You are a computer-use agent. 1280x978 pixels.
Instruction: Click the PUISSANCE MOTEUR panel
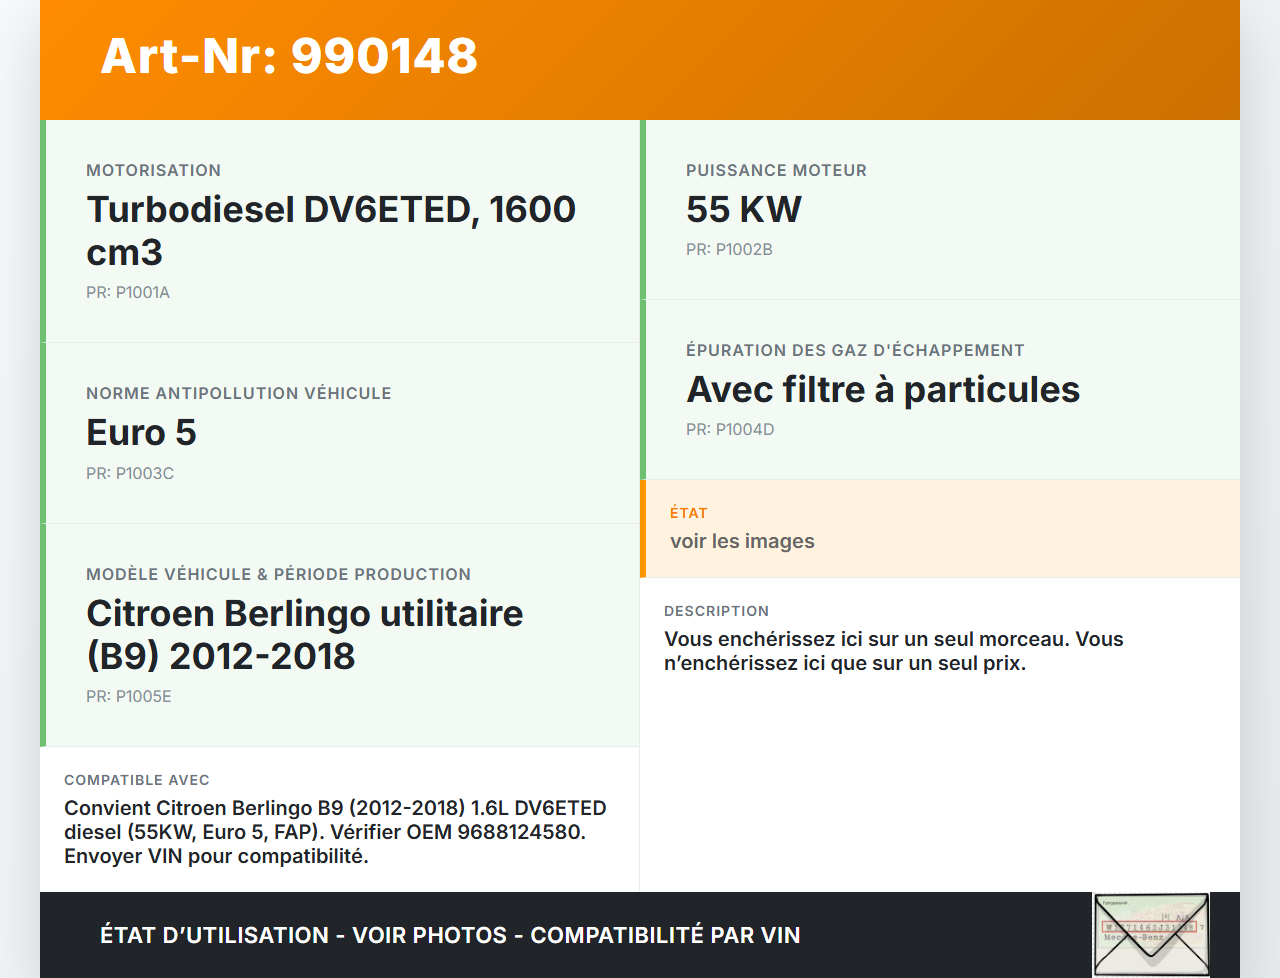(940, 208)
